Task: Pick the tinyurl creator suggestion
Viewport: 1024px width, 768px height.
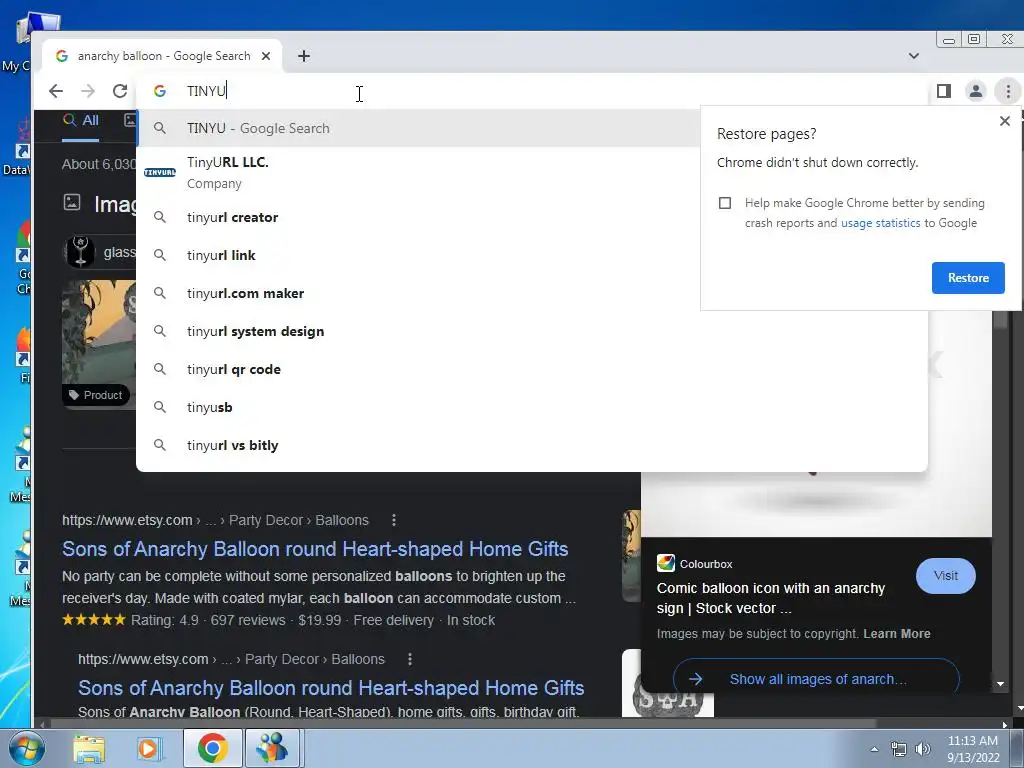Action: pos(418,217)
